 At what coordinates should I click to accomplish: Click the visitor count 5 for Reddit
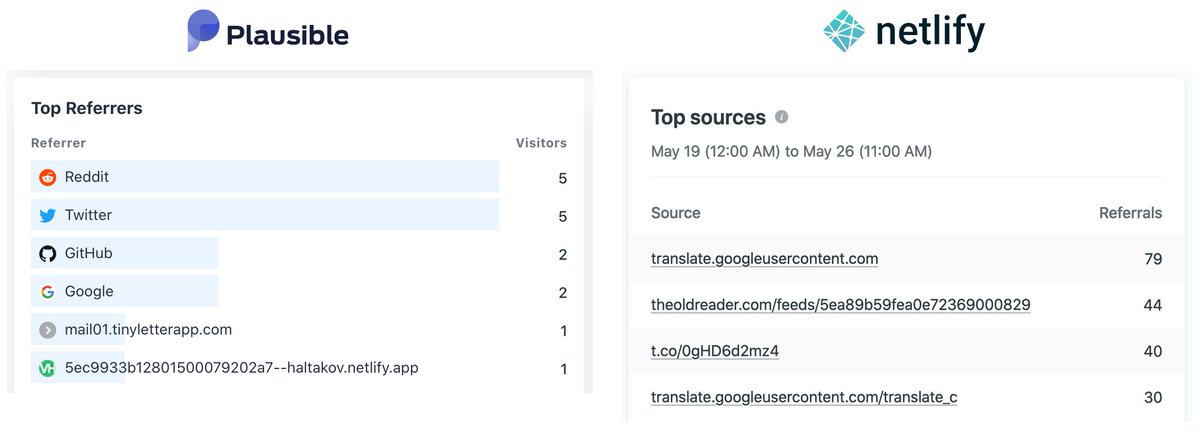coord(563,177)
